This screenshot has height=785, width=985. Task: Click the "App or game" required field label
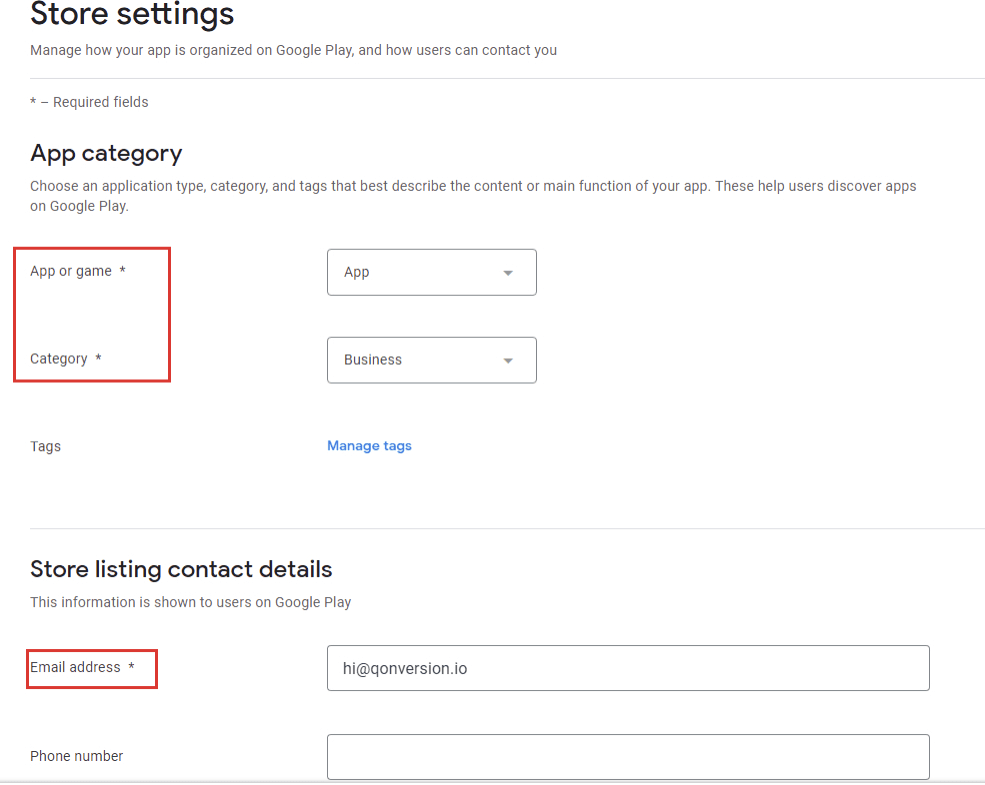coord(72,270)
